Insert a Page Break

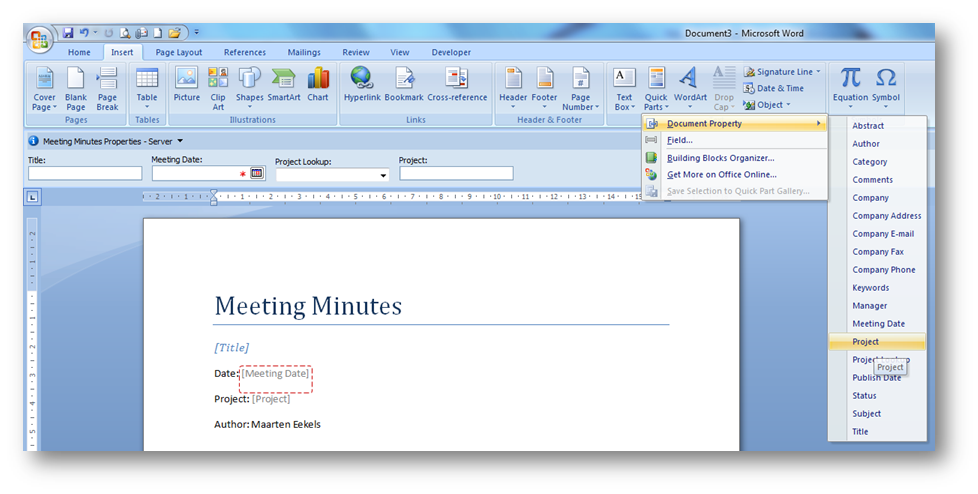tap(107, 89)
